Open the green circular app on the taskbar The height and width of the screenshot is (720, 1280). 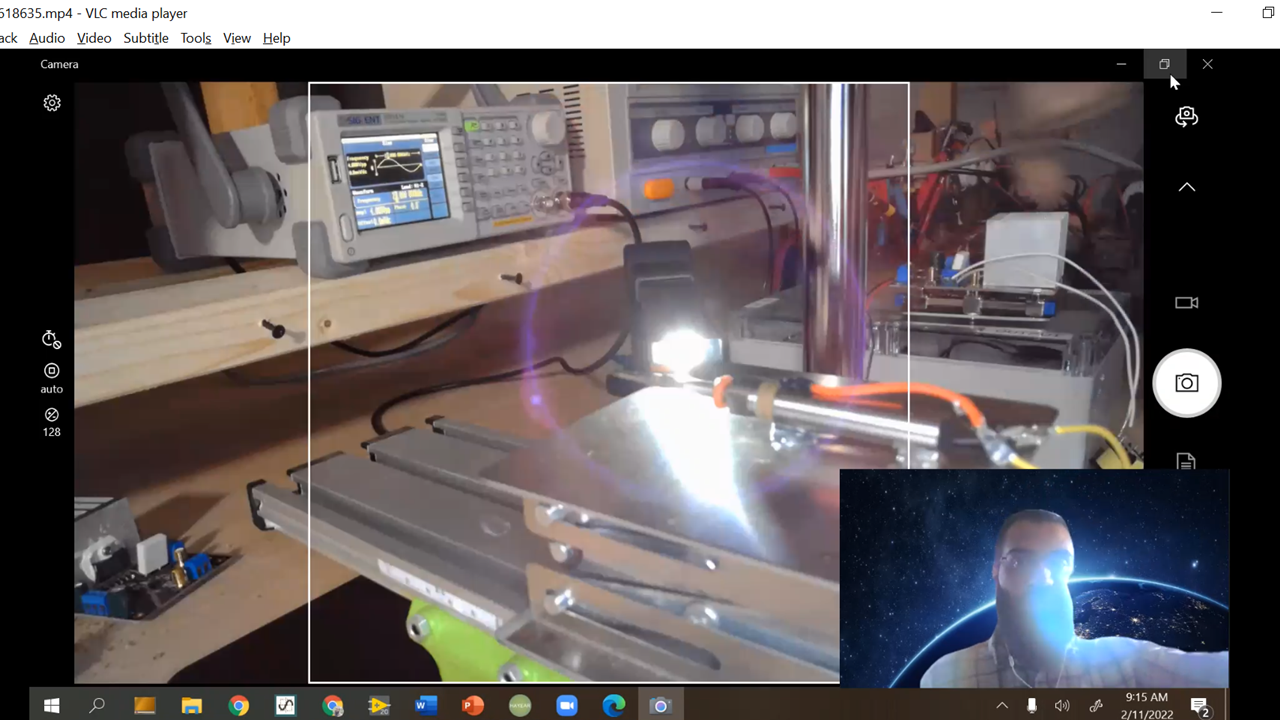tap(520, 706)
